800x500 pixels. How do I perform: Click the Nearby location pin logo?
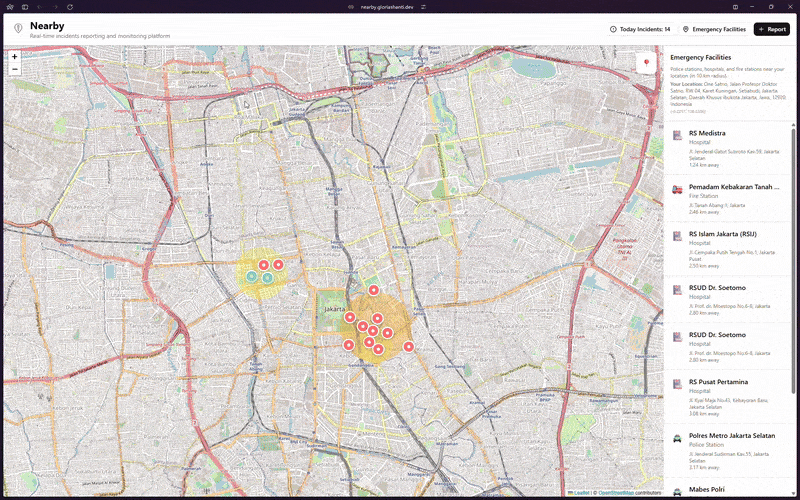(x=18, y=29)
